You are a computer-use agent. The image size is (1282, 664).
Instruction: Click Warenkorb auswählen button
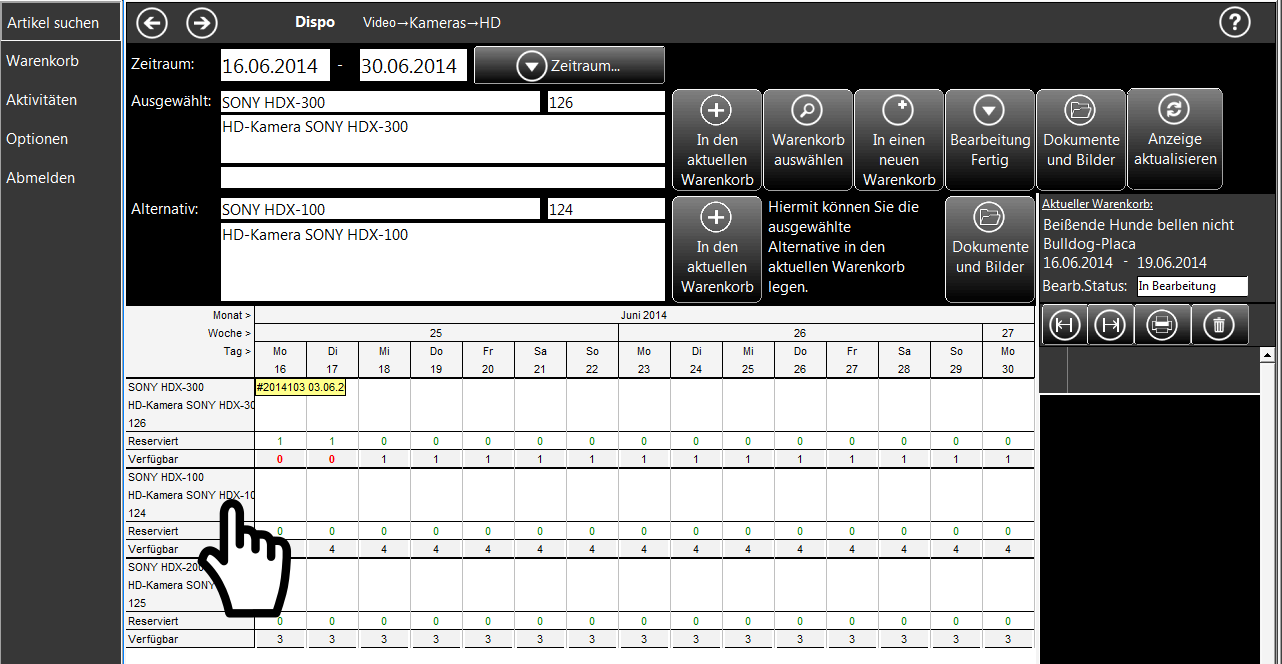pyautogui.click(x=808, y=140)
